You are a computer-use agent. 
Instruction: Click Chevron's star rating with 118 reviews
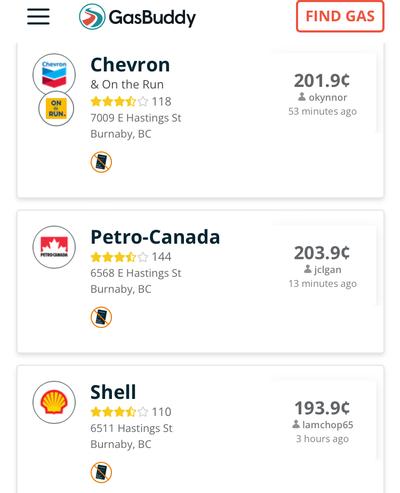tap(131, 101)
